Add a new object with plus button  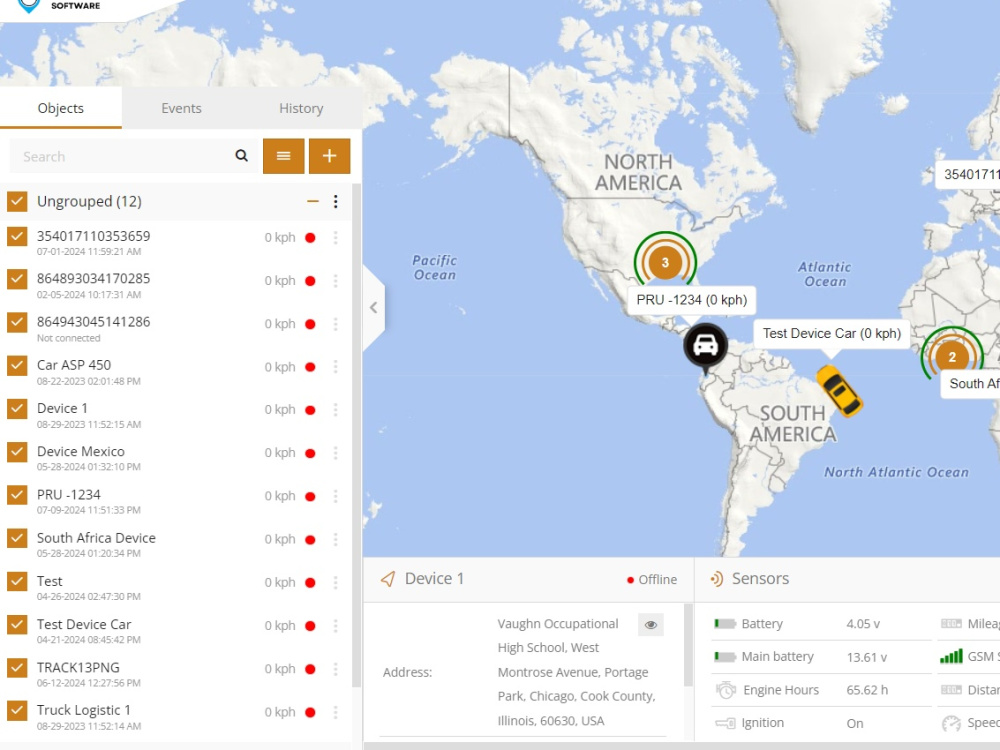tap(330, 156)
